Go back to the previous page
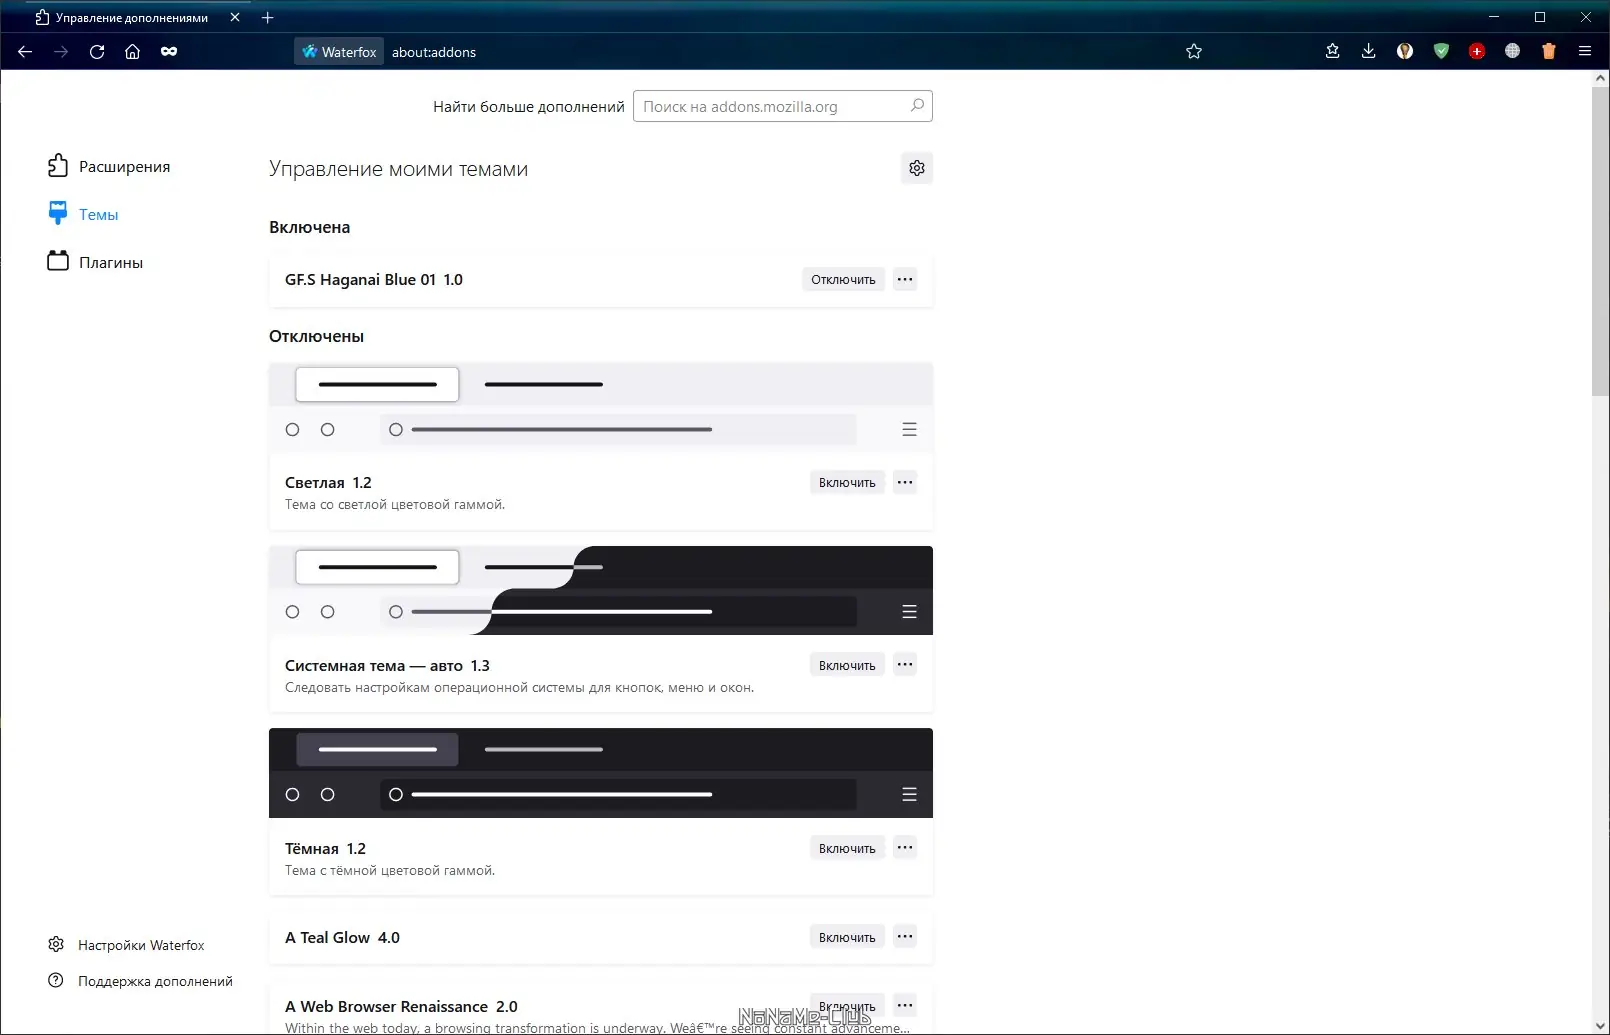 25,52
